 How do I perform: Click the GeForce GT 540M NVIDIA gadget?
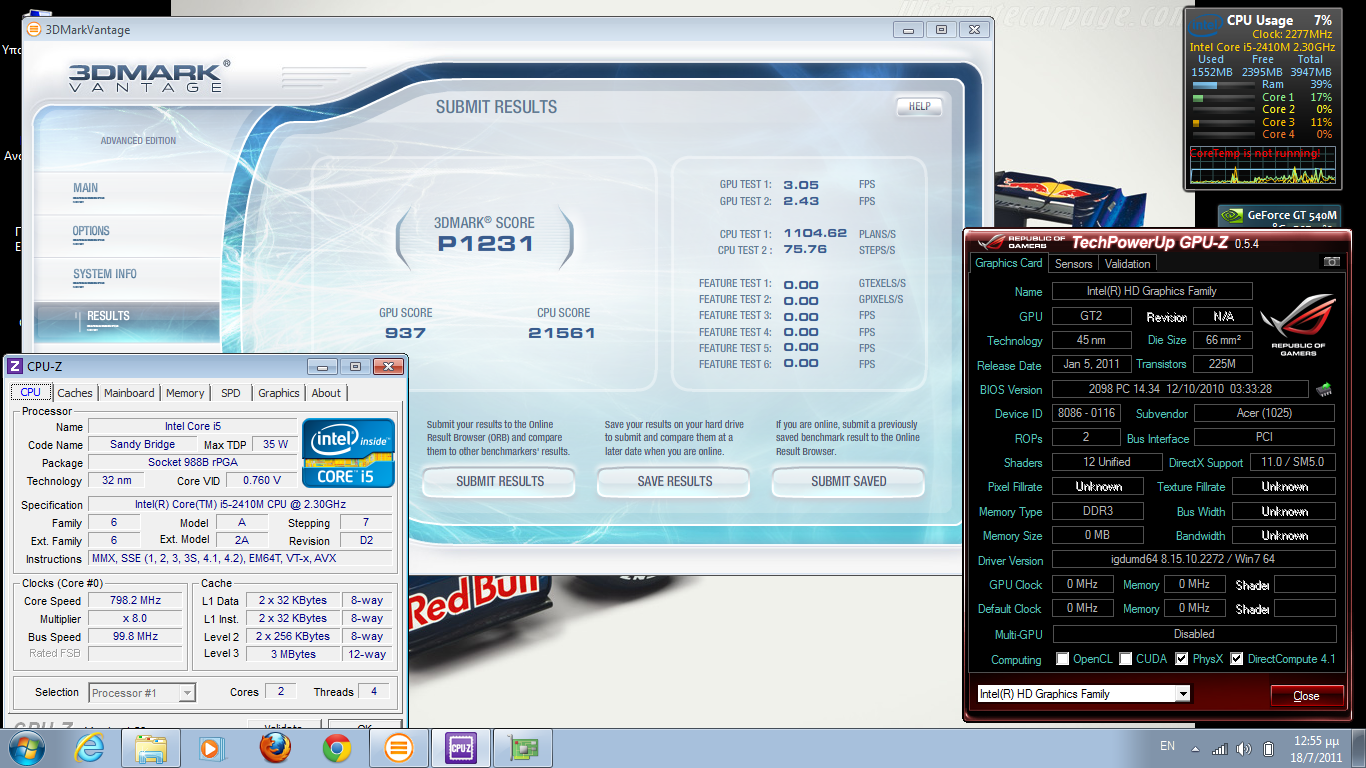(x=1279, y=215)
